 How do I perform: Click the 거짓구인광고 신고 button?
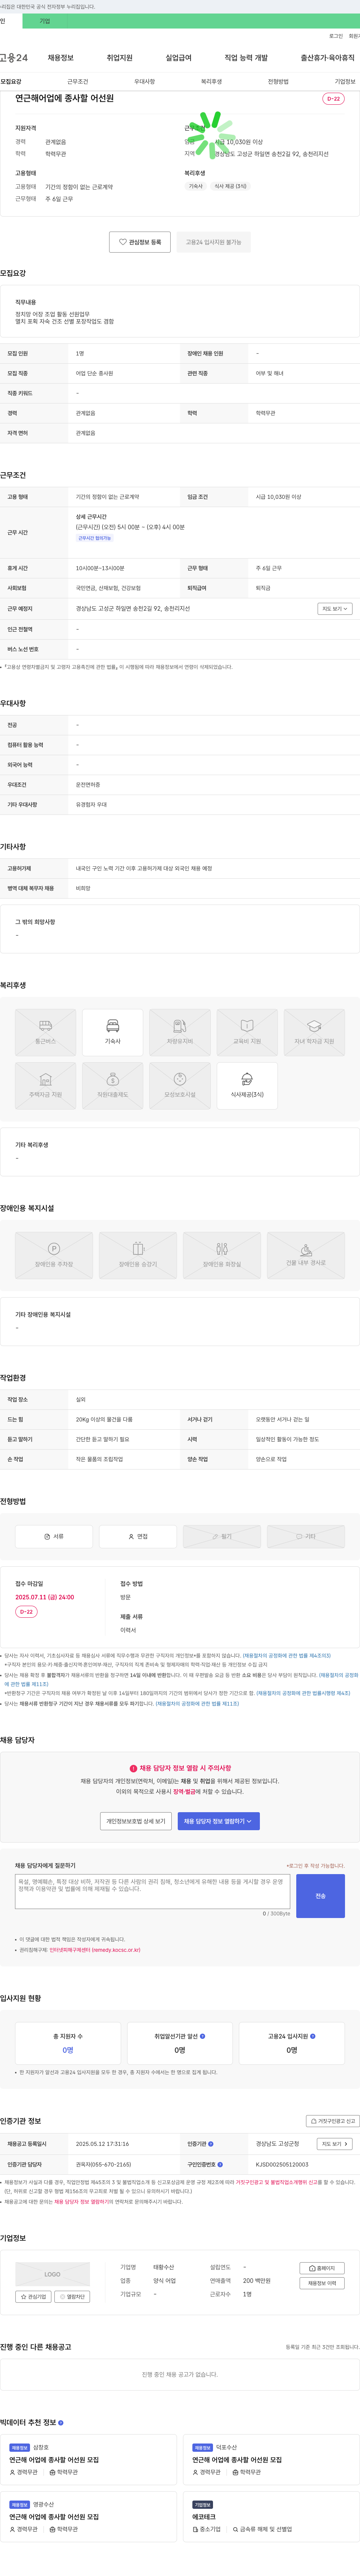click(x=333, y=2121)
